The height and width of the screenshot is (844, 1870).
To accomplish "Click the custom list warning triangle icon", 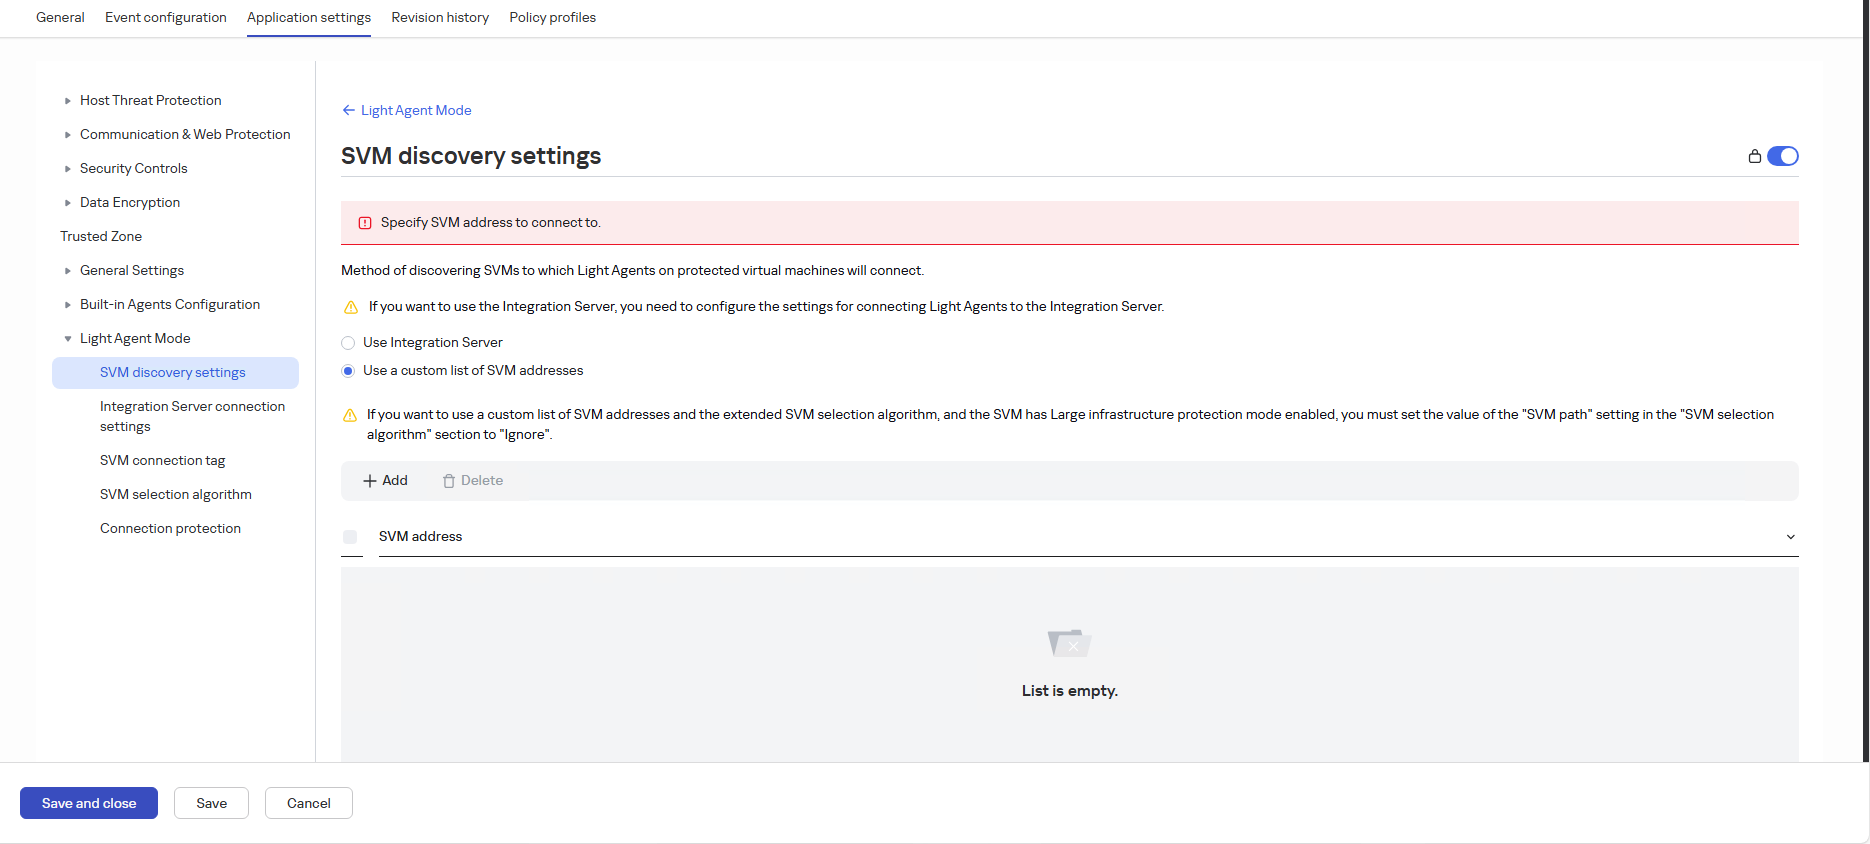I will pyautogui.click(x=350, y=415).
